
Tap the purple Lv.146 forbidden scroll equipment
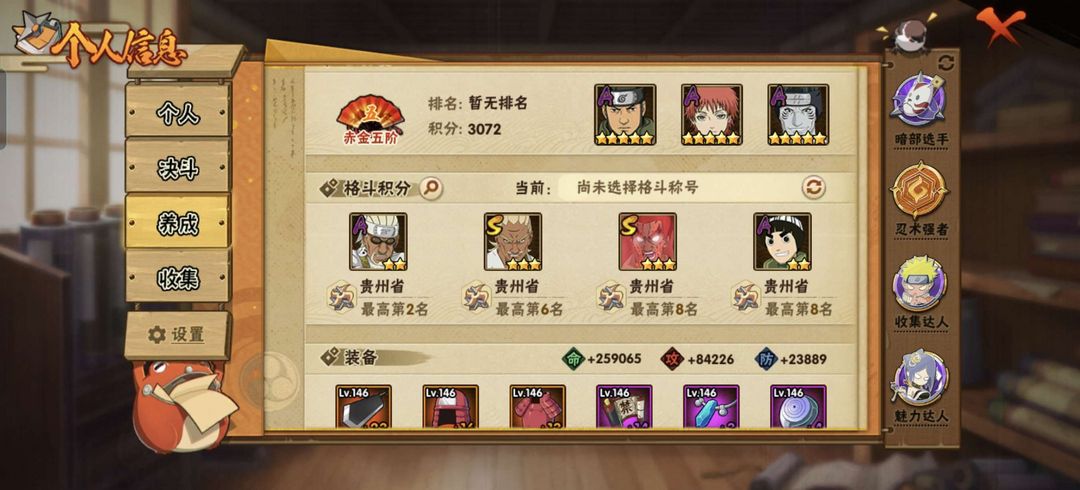624,407
